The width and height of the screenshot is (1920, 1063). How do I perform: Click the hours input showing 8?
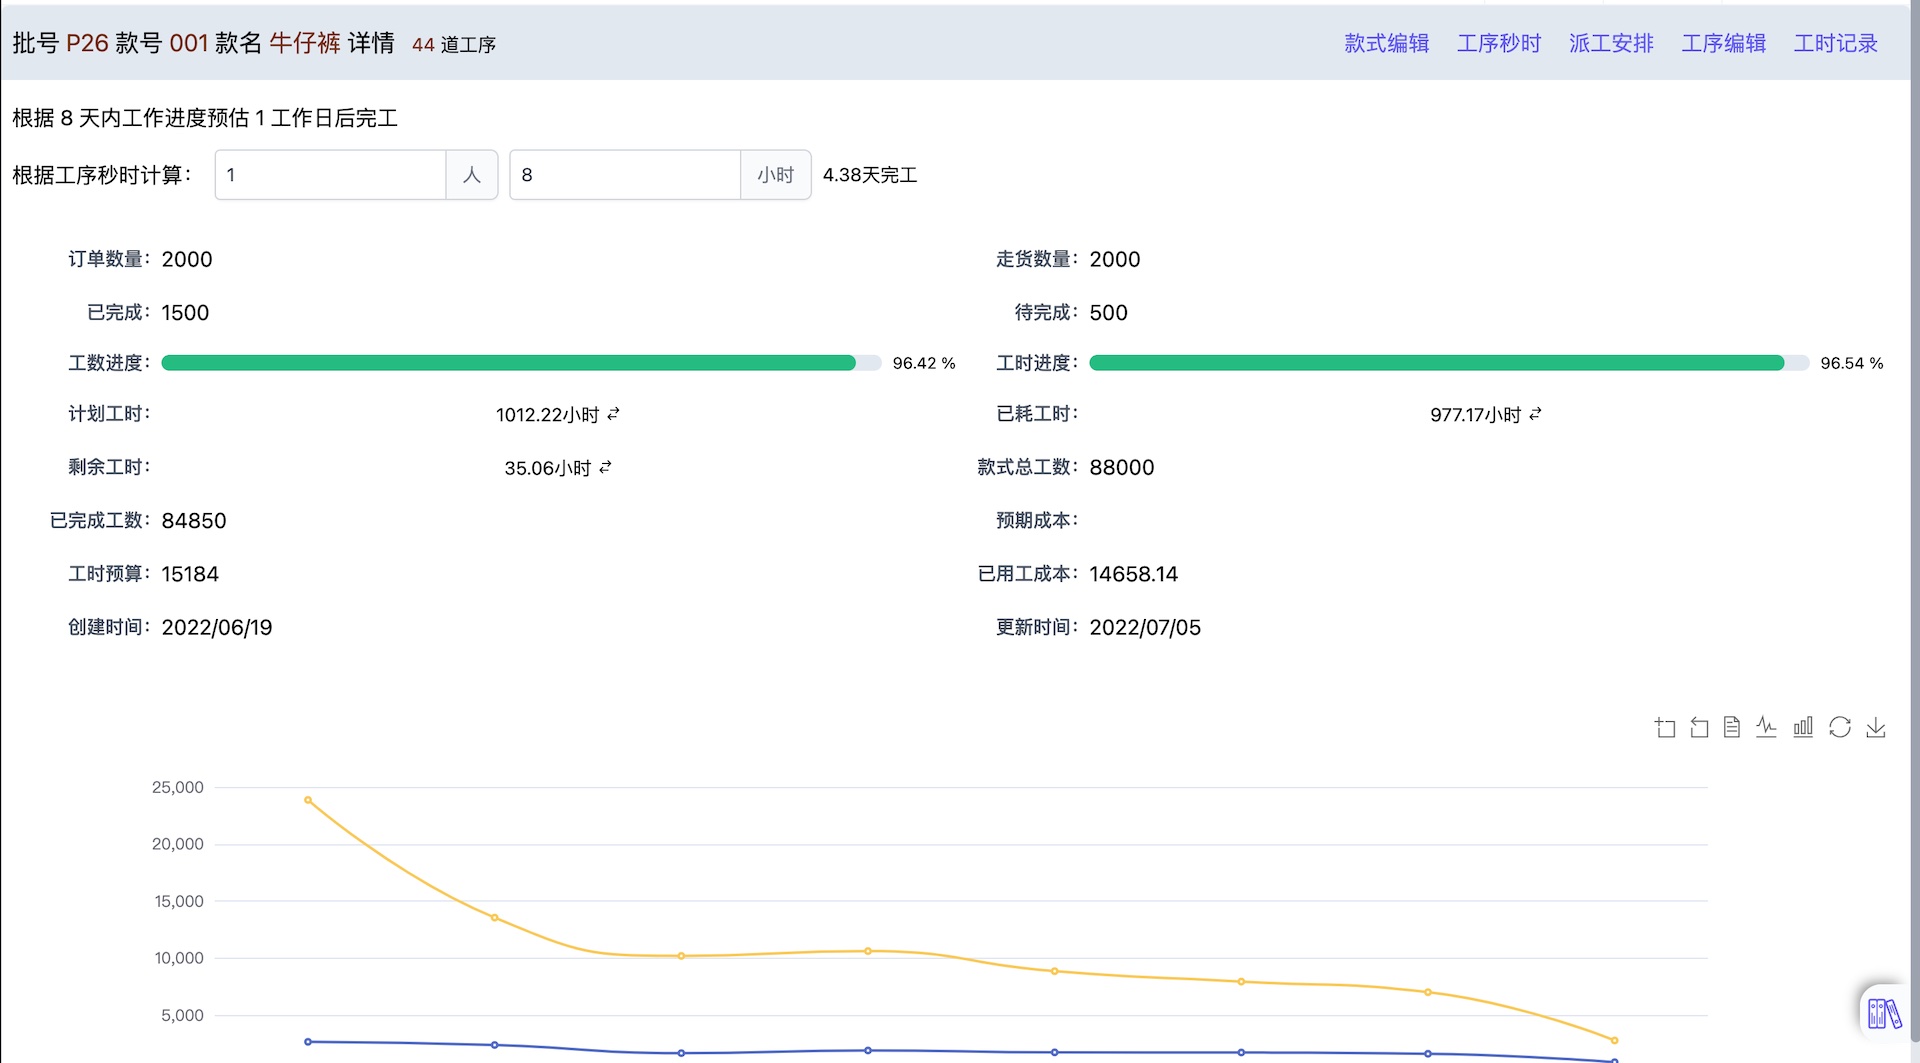(625, 174)
